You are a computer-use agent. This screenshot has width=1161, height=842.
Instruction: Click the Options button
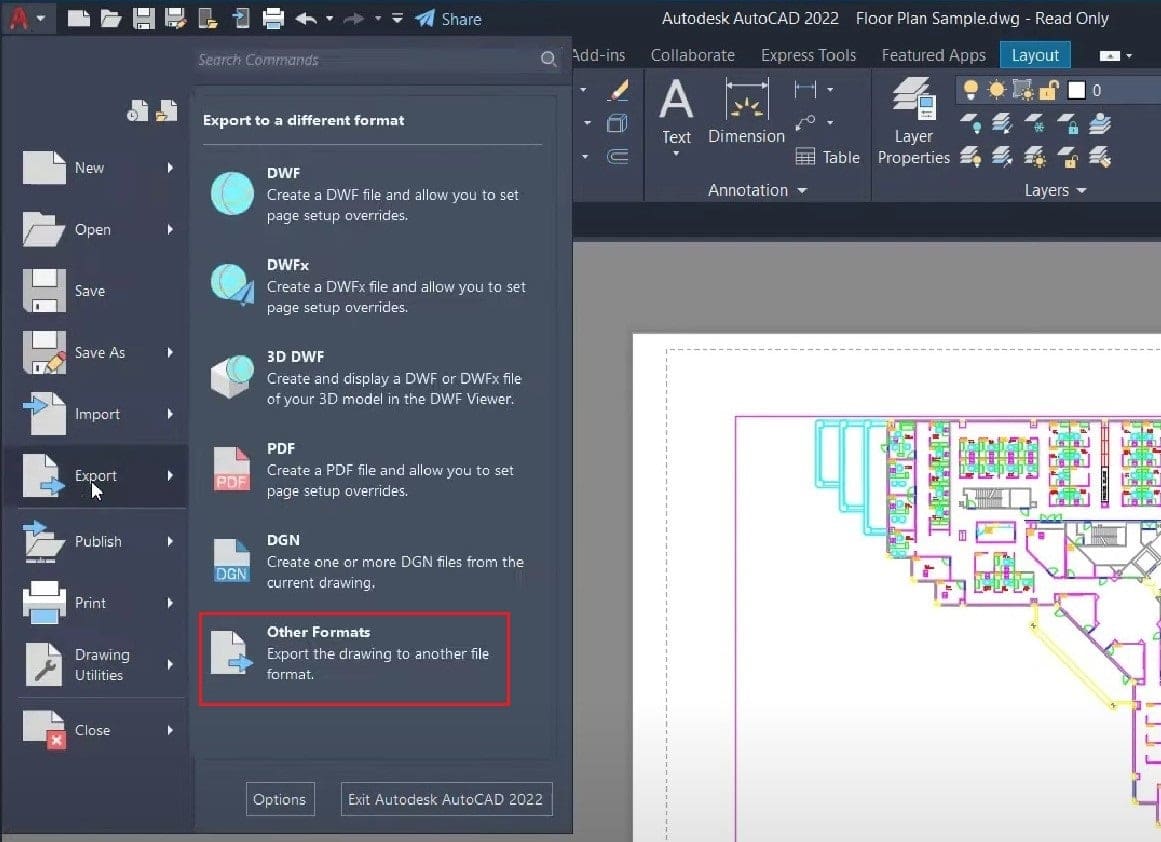pyautogui.click(x=280, y=799)
